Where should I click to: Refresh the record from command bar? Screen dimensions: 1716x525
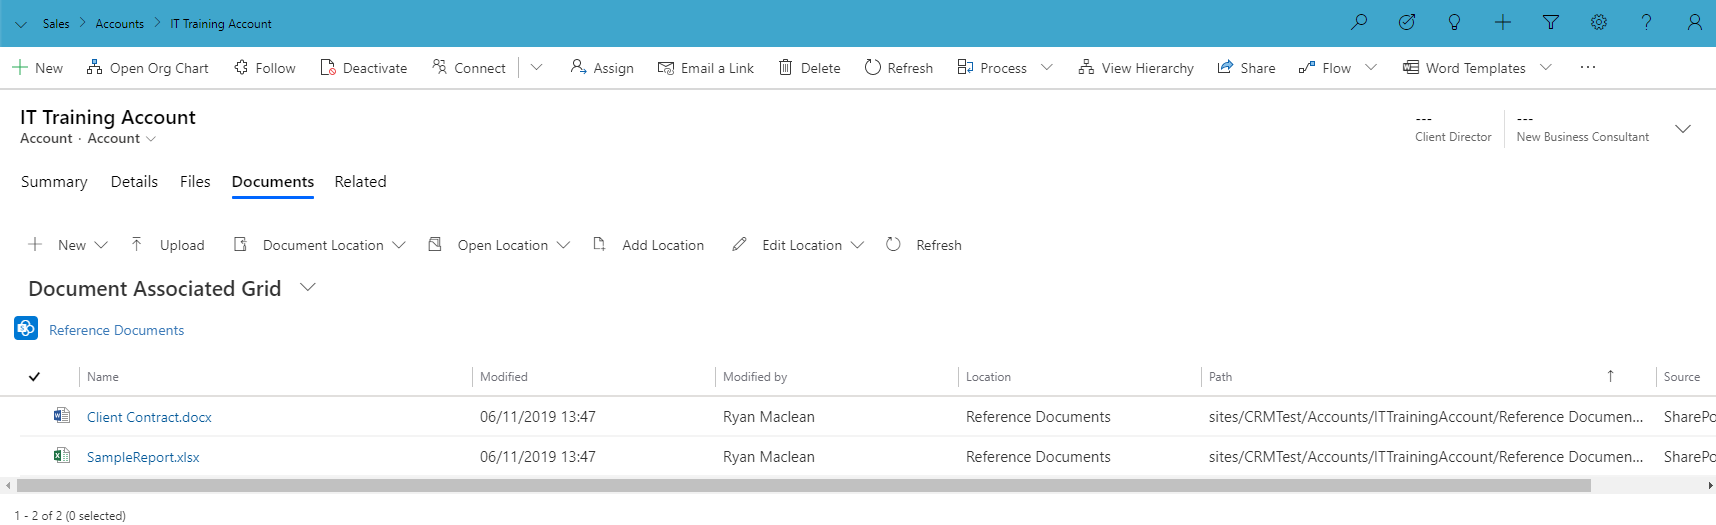click(899, 68)
